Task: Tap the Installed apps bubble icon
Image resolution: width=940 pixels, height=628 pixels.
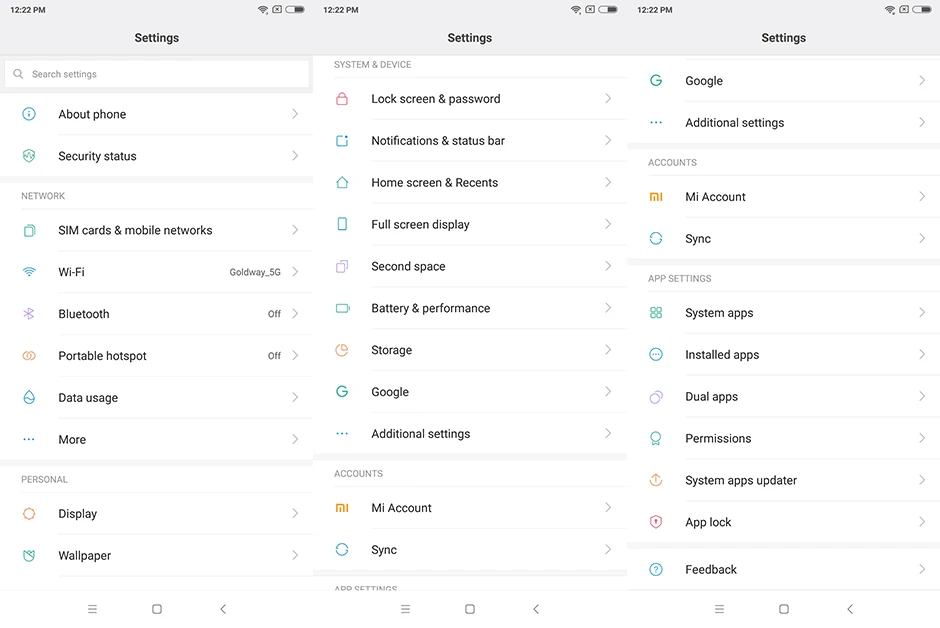Action: coord(656,355)
